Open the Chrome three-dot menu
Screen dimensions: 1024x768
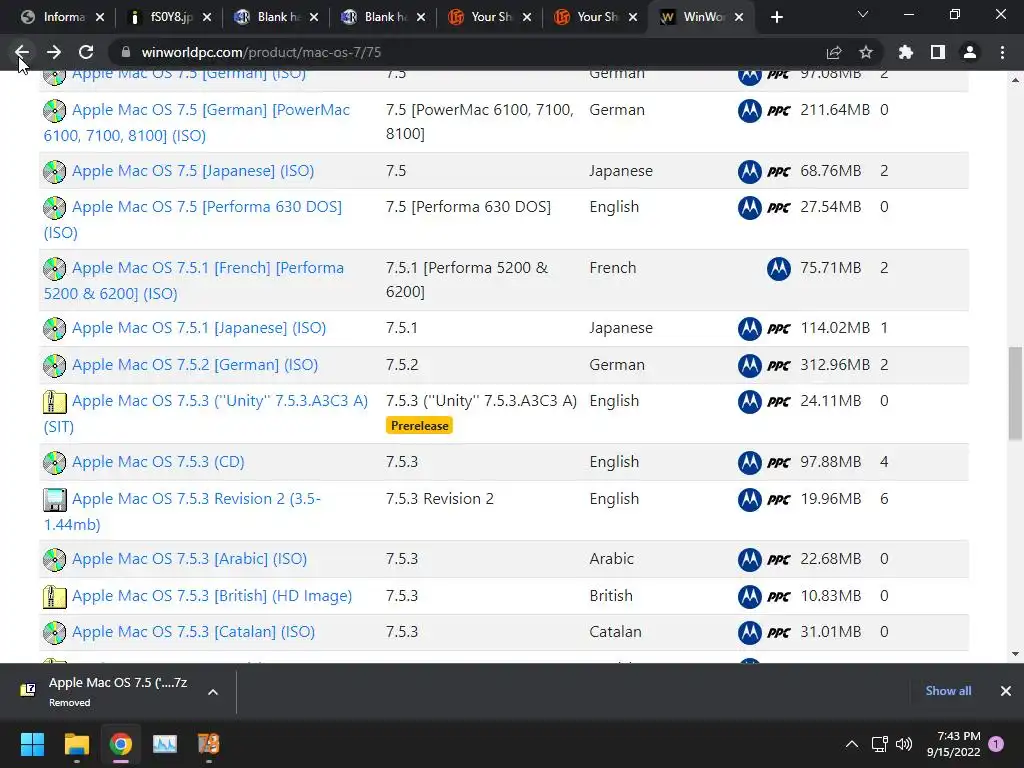click(1002, 52)
